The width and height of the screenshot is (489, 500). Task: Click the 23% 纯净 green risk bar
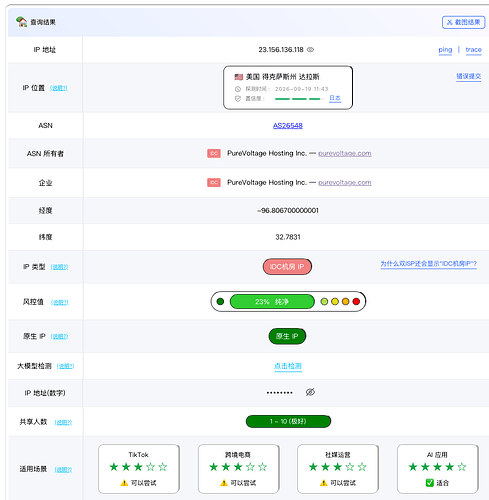coord(272,302)
